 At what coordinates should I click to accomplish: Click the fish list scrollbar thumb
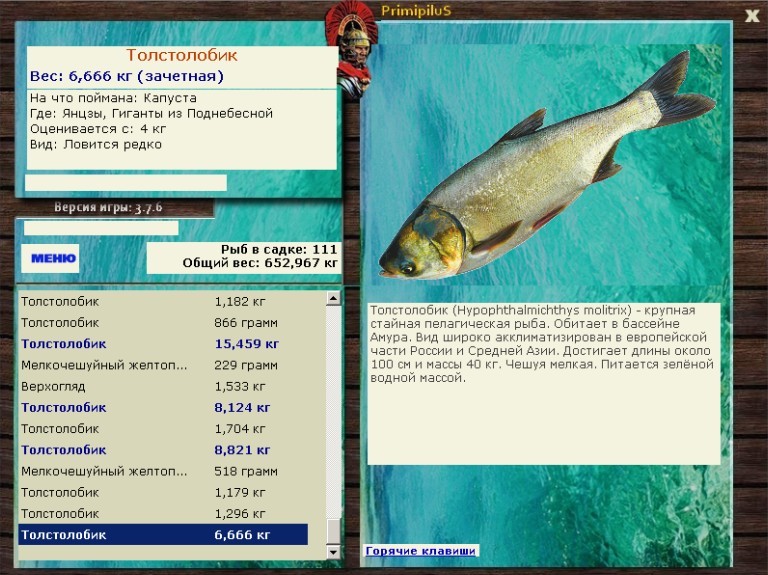point(333,531)
